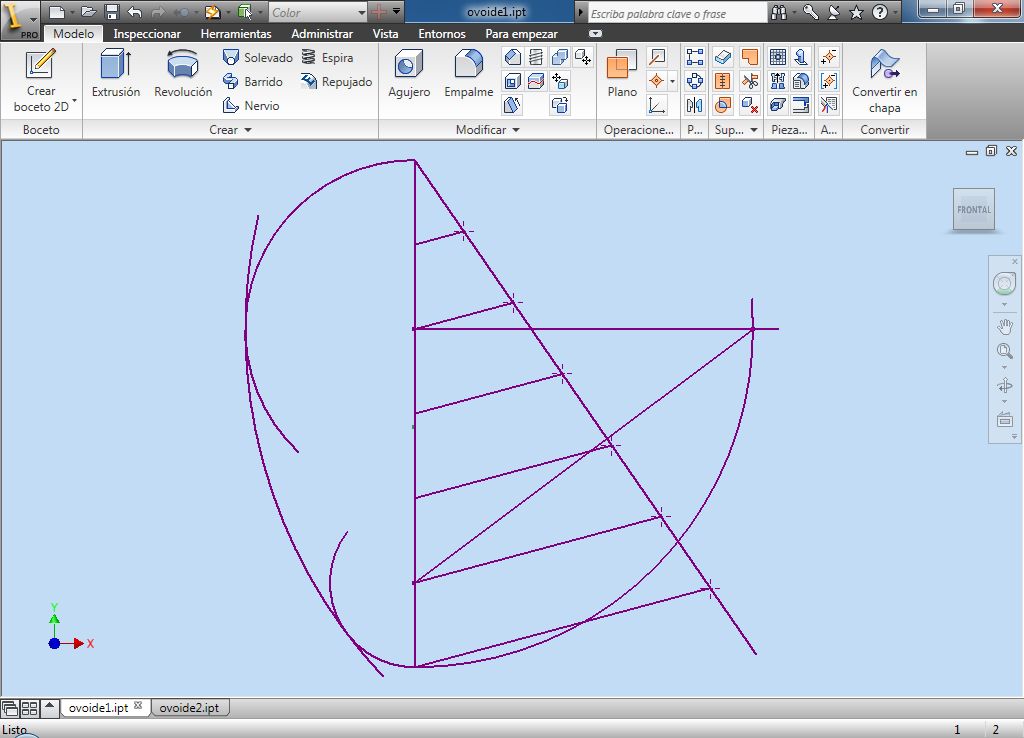Screen dimensions: 1024x738
Task: Click the work point icon
Action: coord(656,82)
